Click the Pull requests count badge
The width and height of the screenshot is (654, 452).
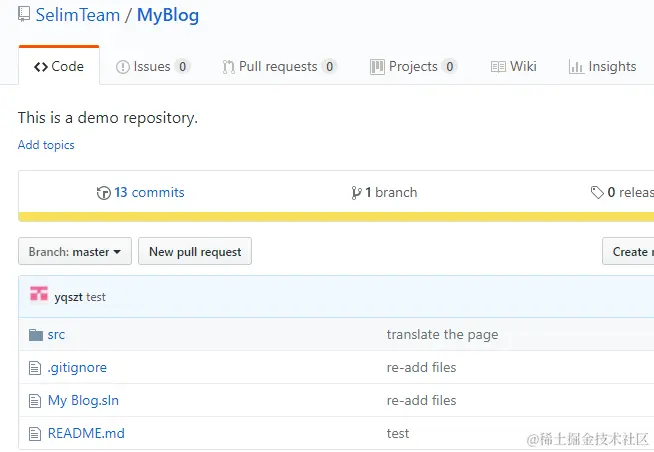(x=330, y=66)
